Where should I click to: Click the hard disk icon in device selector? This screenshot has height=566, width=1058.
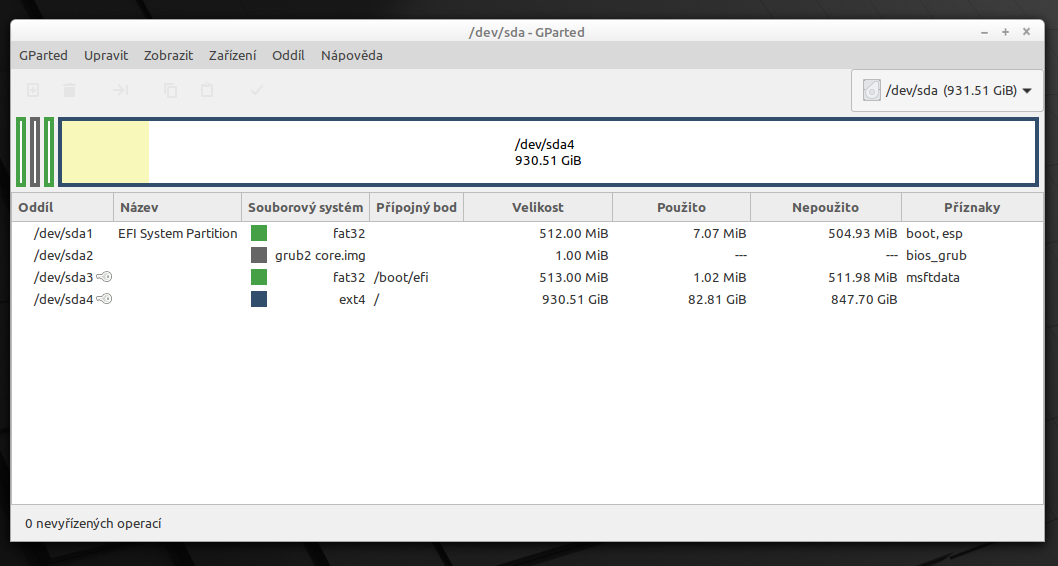(x=871, y=90)
